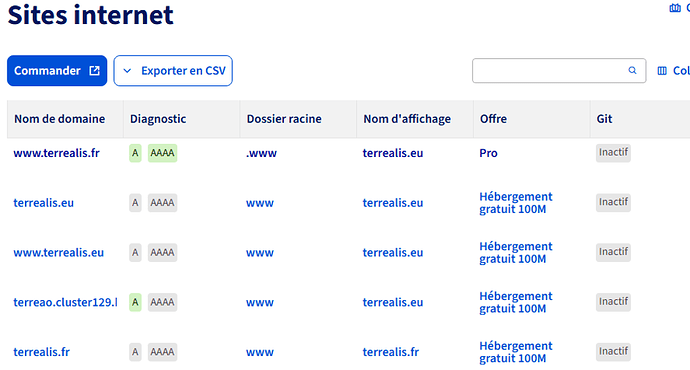
Task: Click the Inactif Git badge for www.terrealis.eu
Action: click(x=613, y=252)
